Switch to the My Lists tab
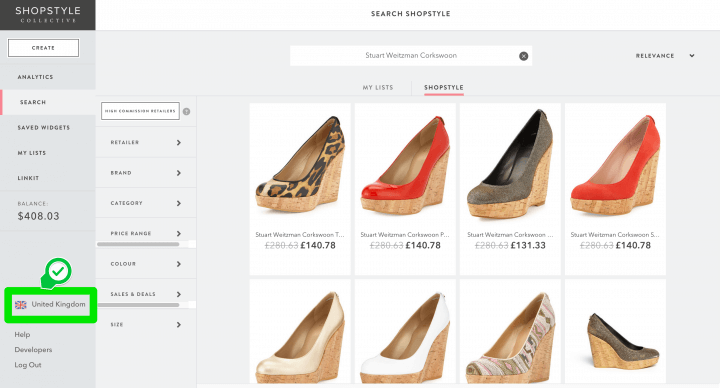Image resolution: width=720 pixels, height=388 pixels. click(x=378, y=87)
